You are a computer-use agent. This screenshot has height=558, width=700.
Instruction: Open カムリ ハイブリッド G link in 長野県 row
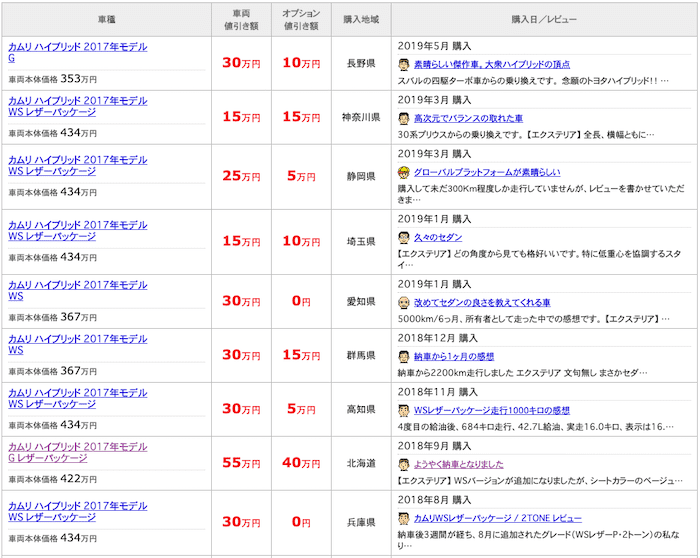point(78,53)
